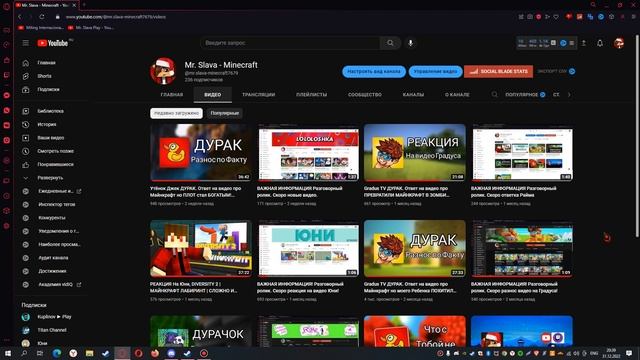Screen dimensions: 640x360
Task: Open Библиотека in the sidebar
Action: pos(50,111)
